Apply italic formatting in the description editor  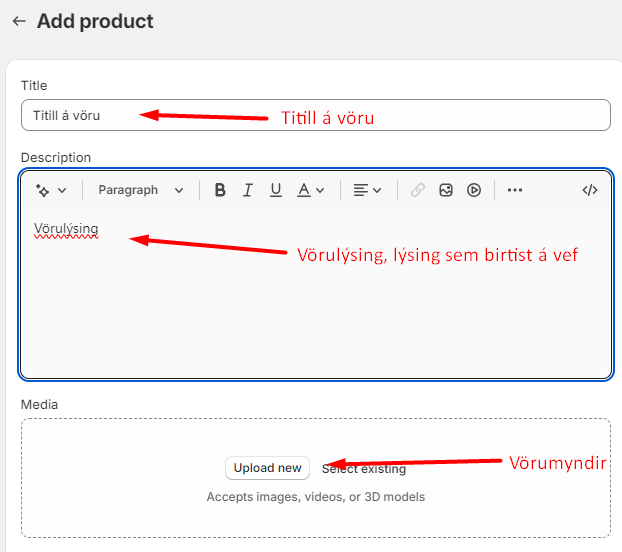pos(248,190)
